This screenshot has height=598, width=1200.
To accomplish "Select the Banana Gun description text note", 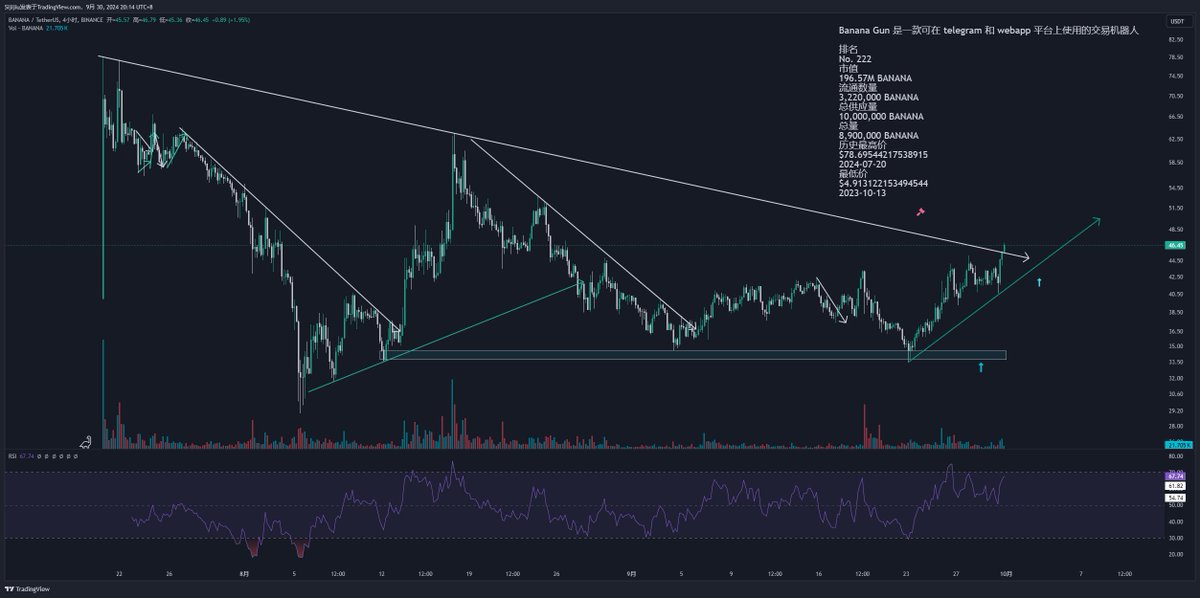I will pos(989,32).
